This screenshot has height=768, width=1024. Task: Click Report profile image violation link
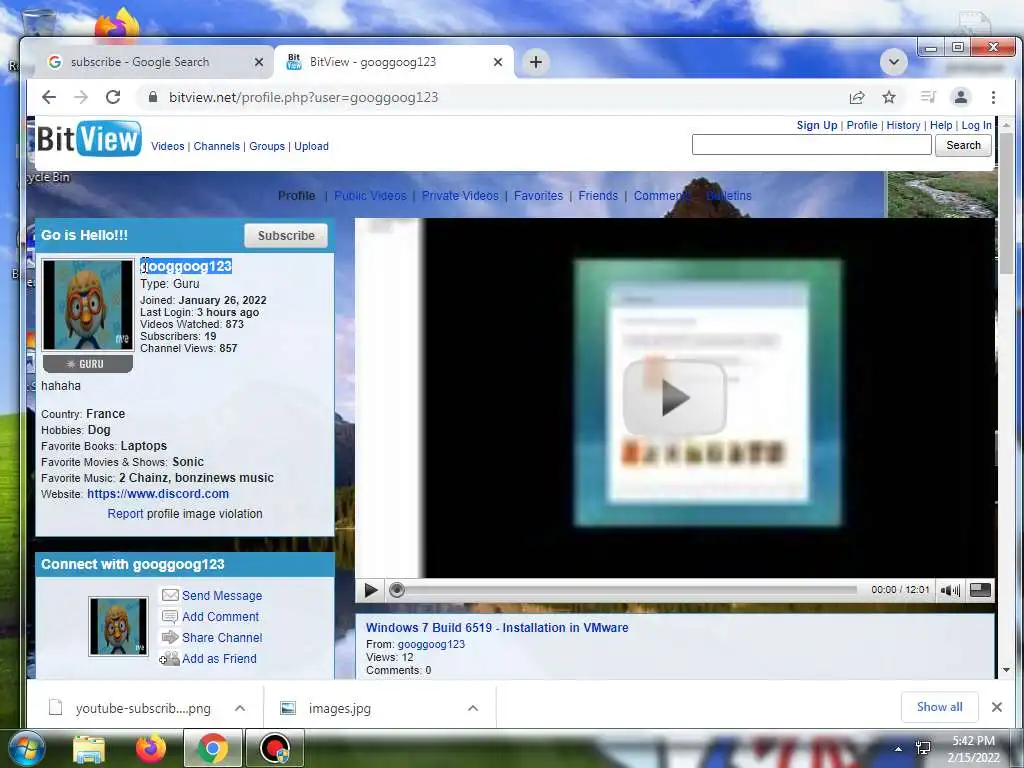pyautogui.click(x=125, y=514)
